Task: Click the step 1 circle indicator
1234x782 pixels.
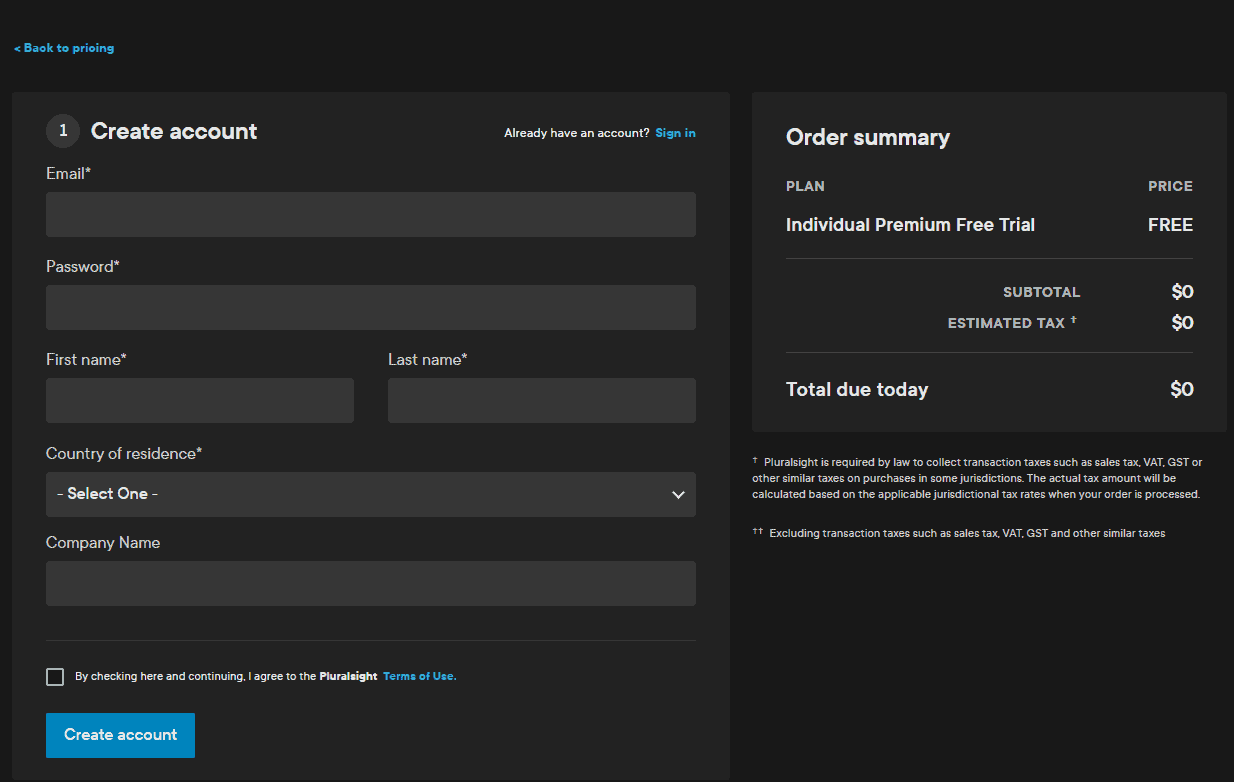Action: coord(62,130)
